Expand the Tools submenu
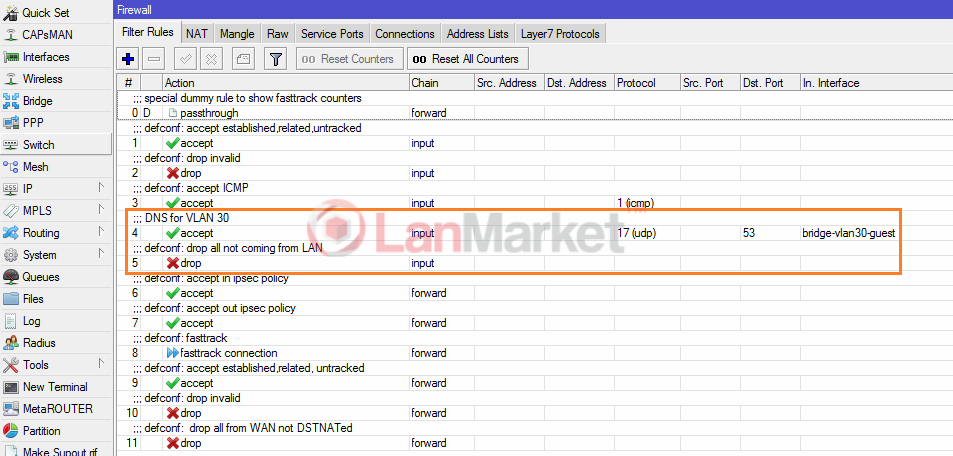The width and height of the screenshot is (953, 456). [56, 365]
